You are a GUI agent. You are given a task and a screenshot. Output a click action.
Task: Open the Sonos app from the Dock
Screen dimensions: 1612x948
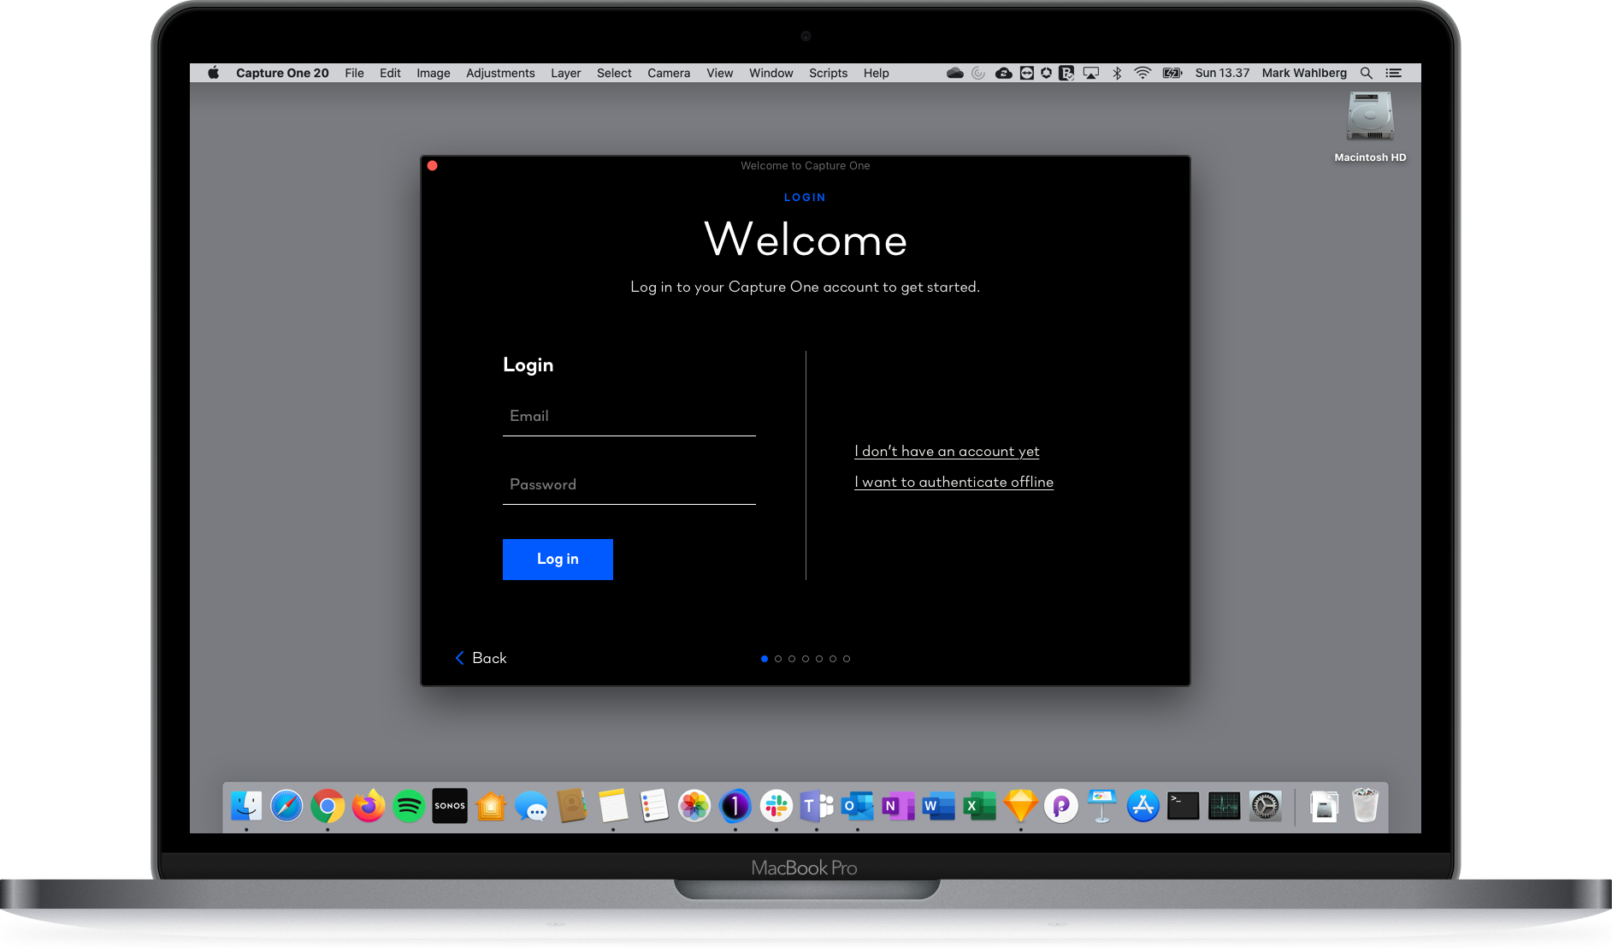(x=449, y=806)
